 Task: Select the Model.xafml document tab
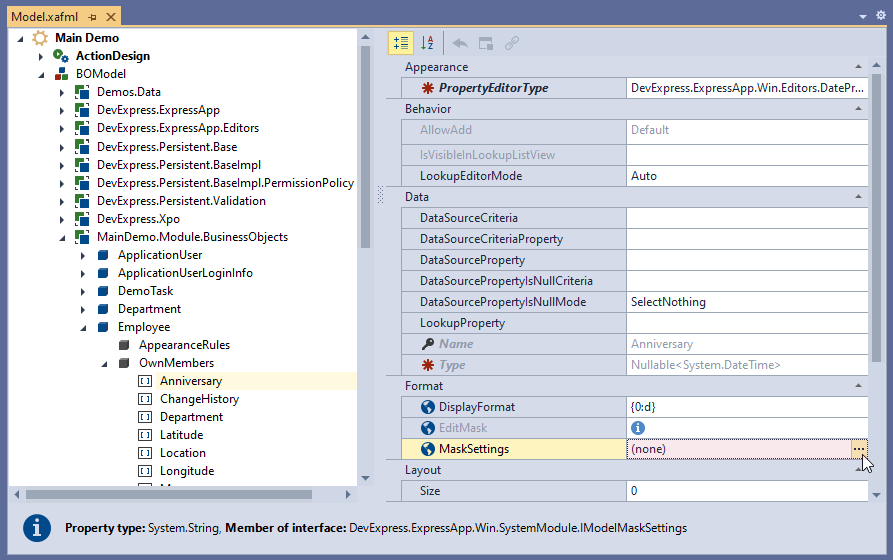44,17
